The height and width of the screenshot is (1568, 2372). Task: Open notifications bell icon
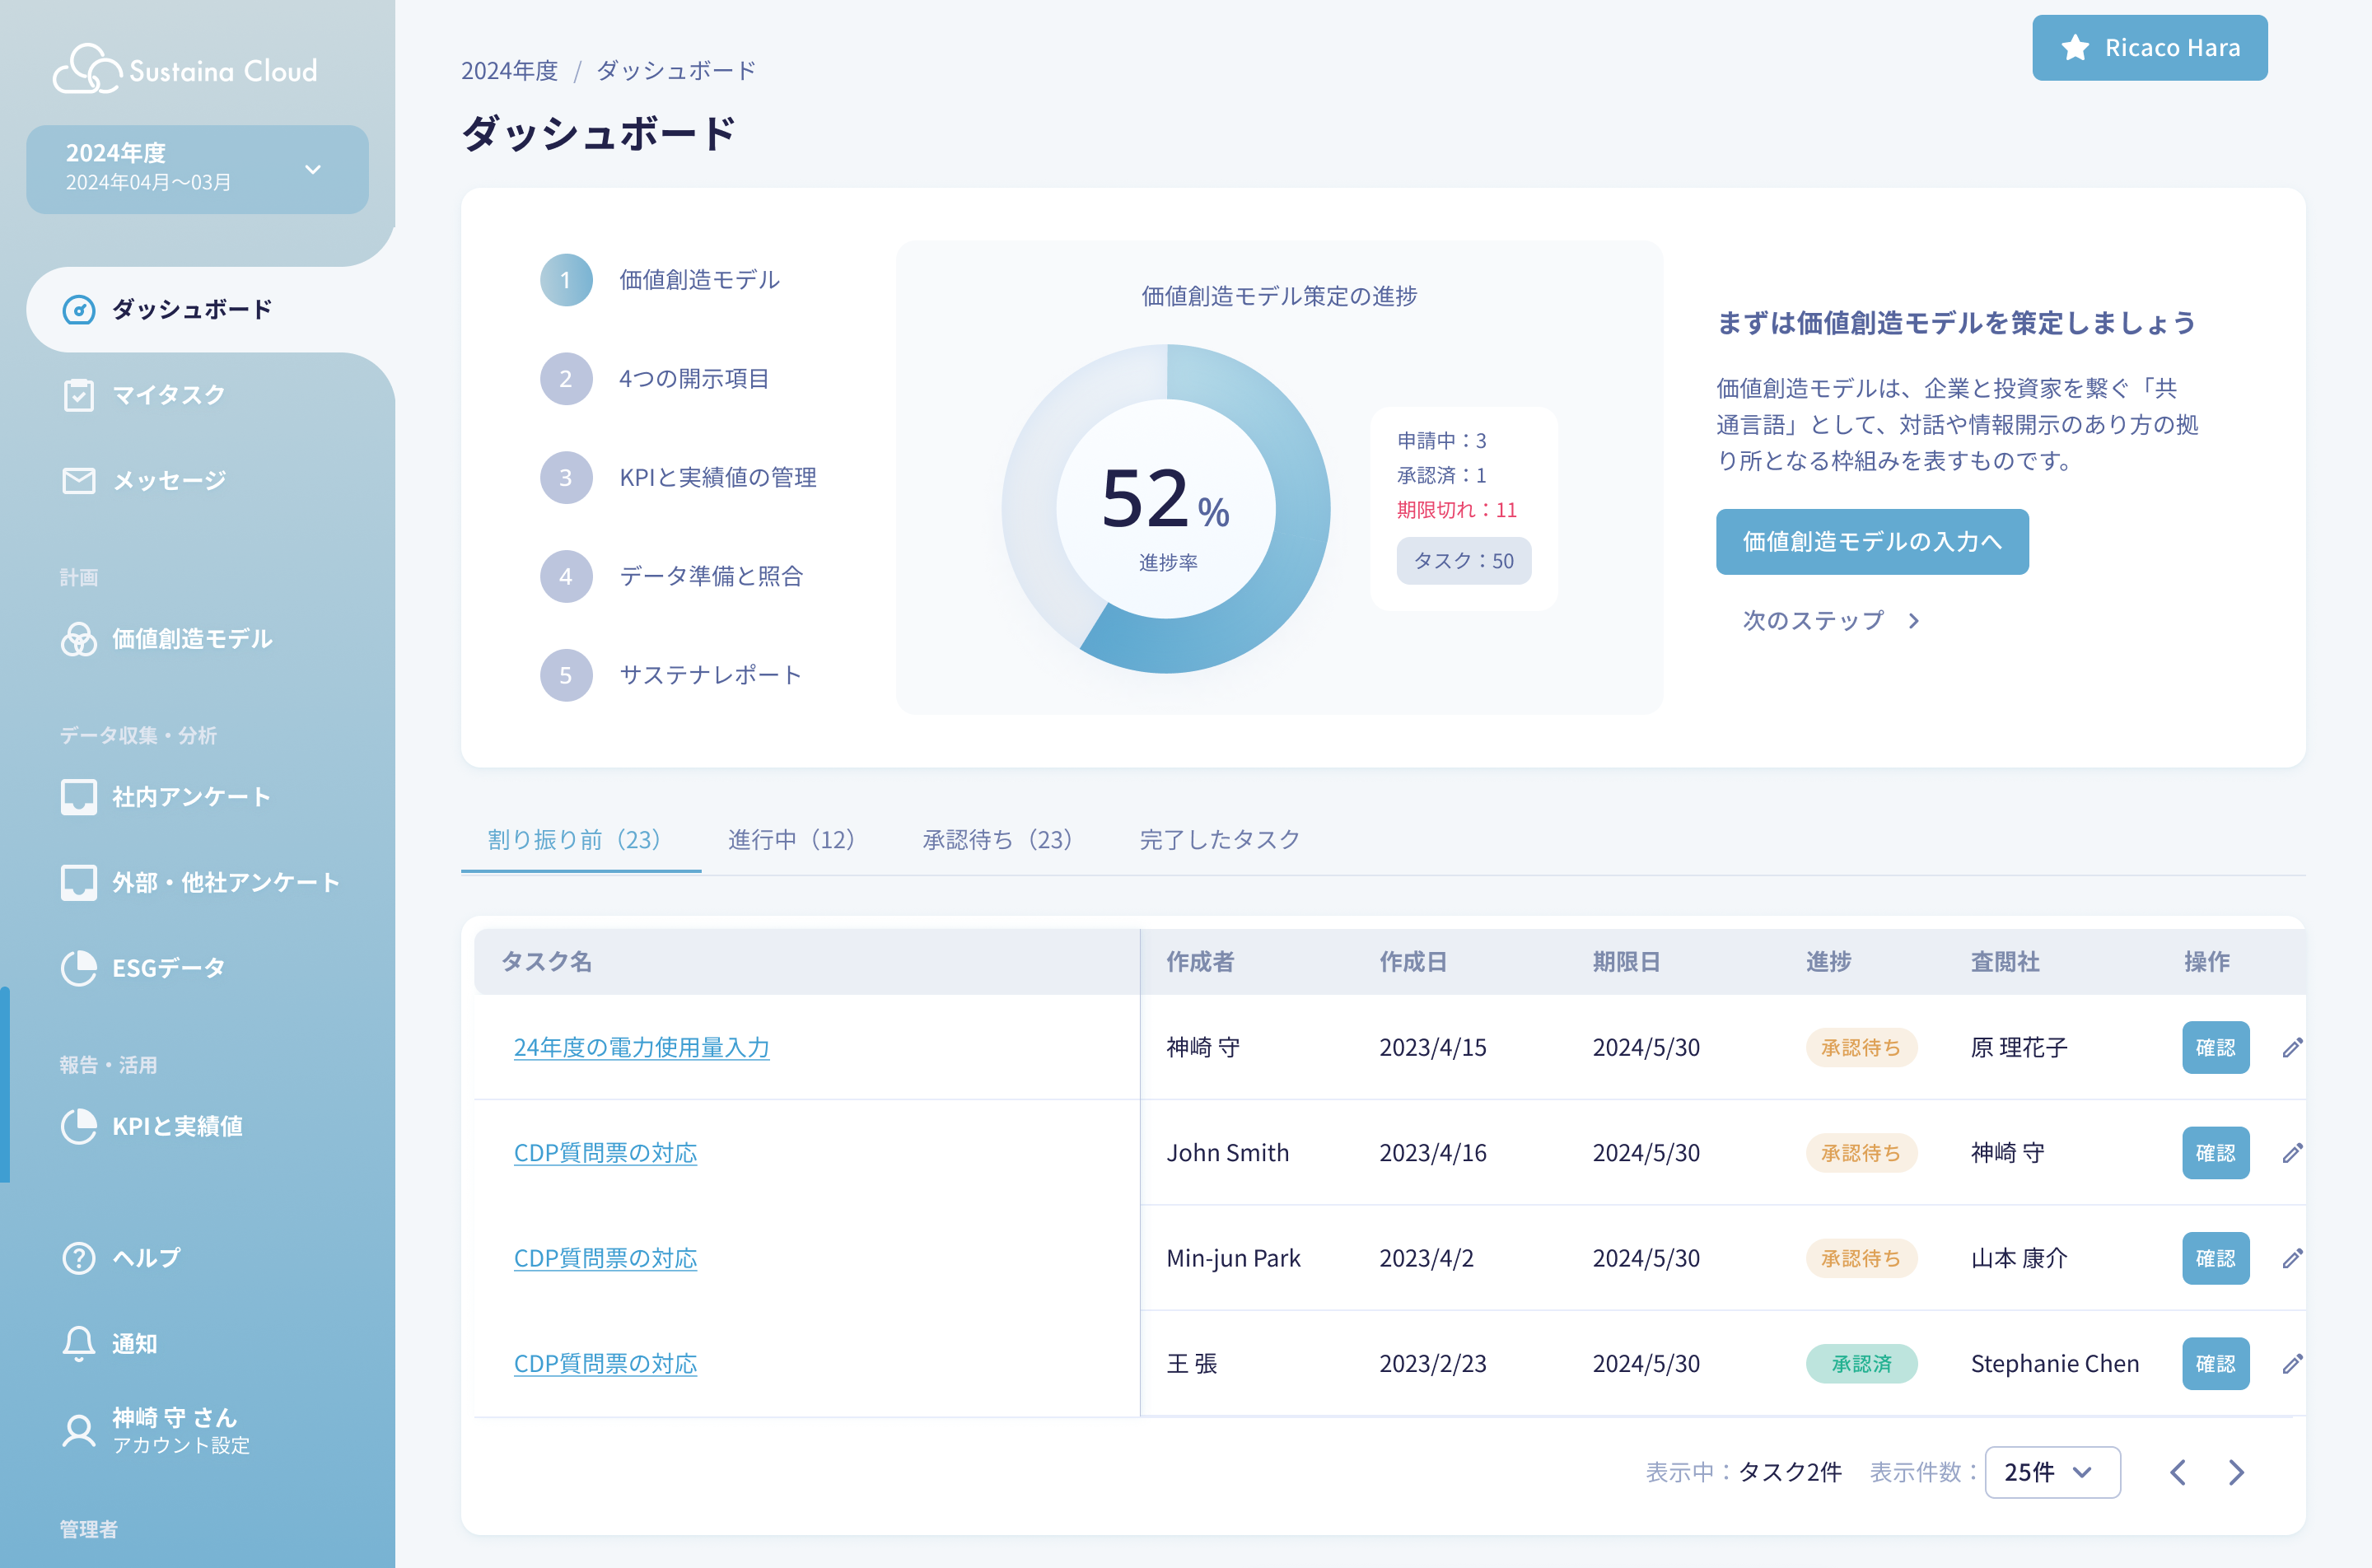point(79,1343)
